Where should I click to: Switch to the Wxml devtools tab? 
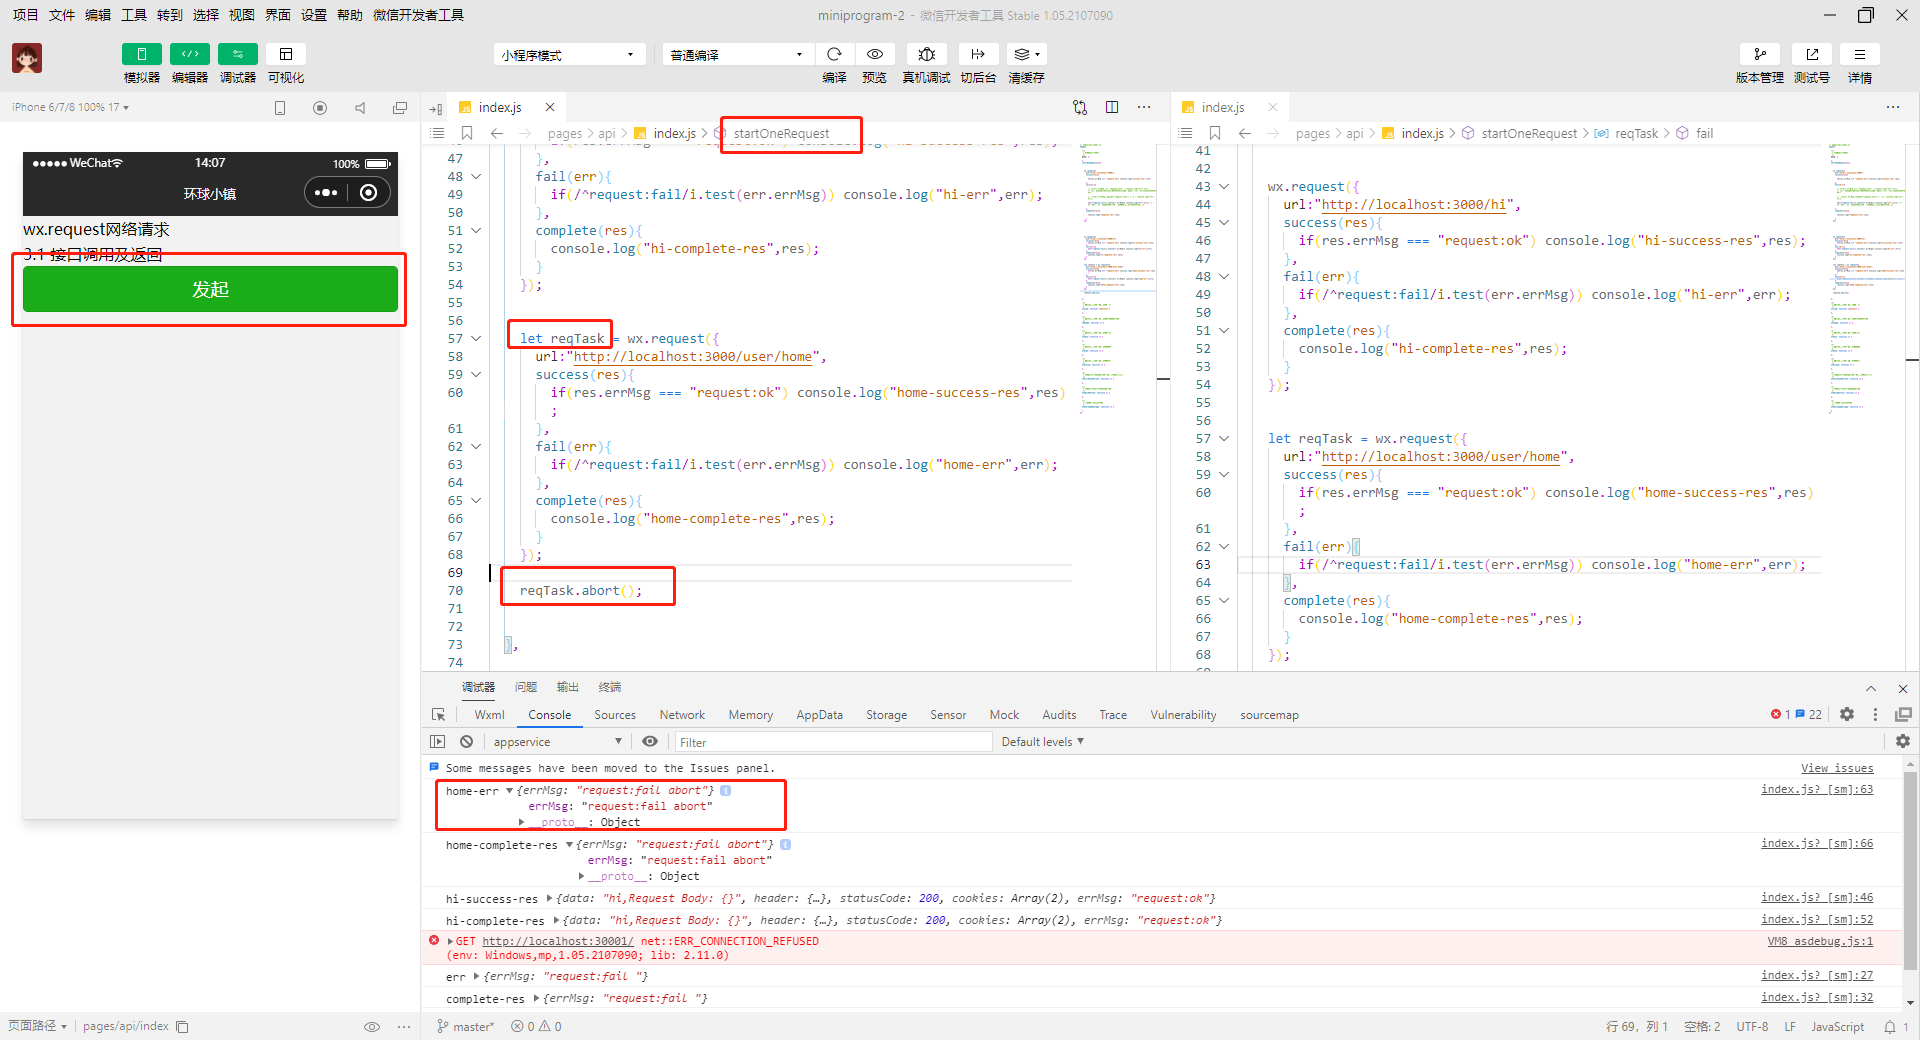(489, 715)
